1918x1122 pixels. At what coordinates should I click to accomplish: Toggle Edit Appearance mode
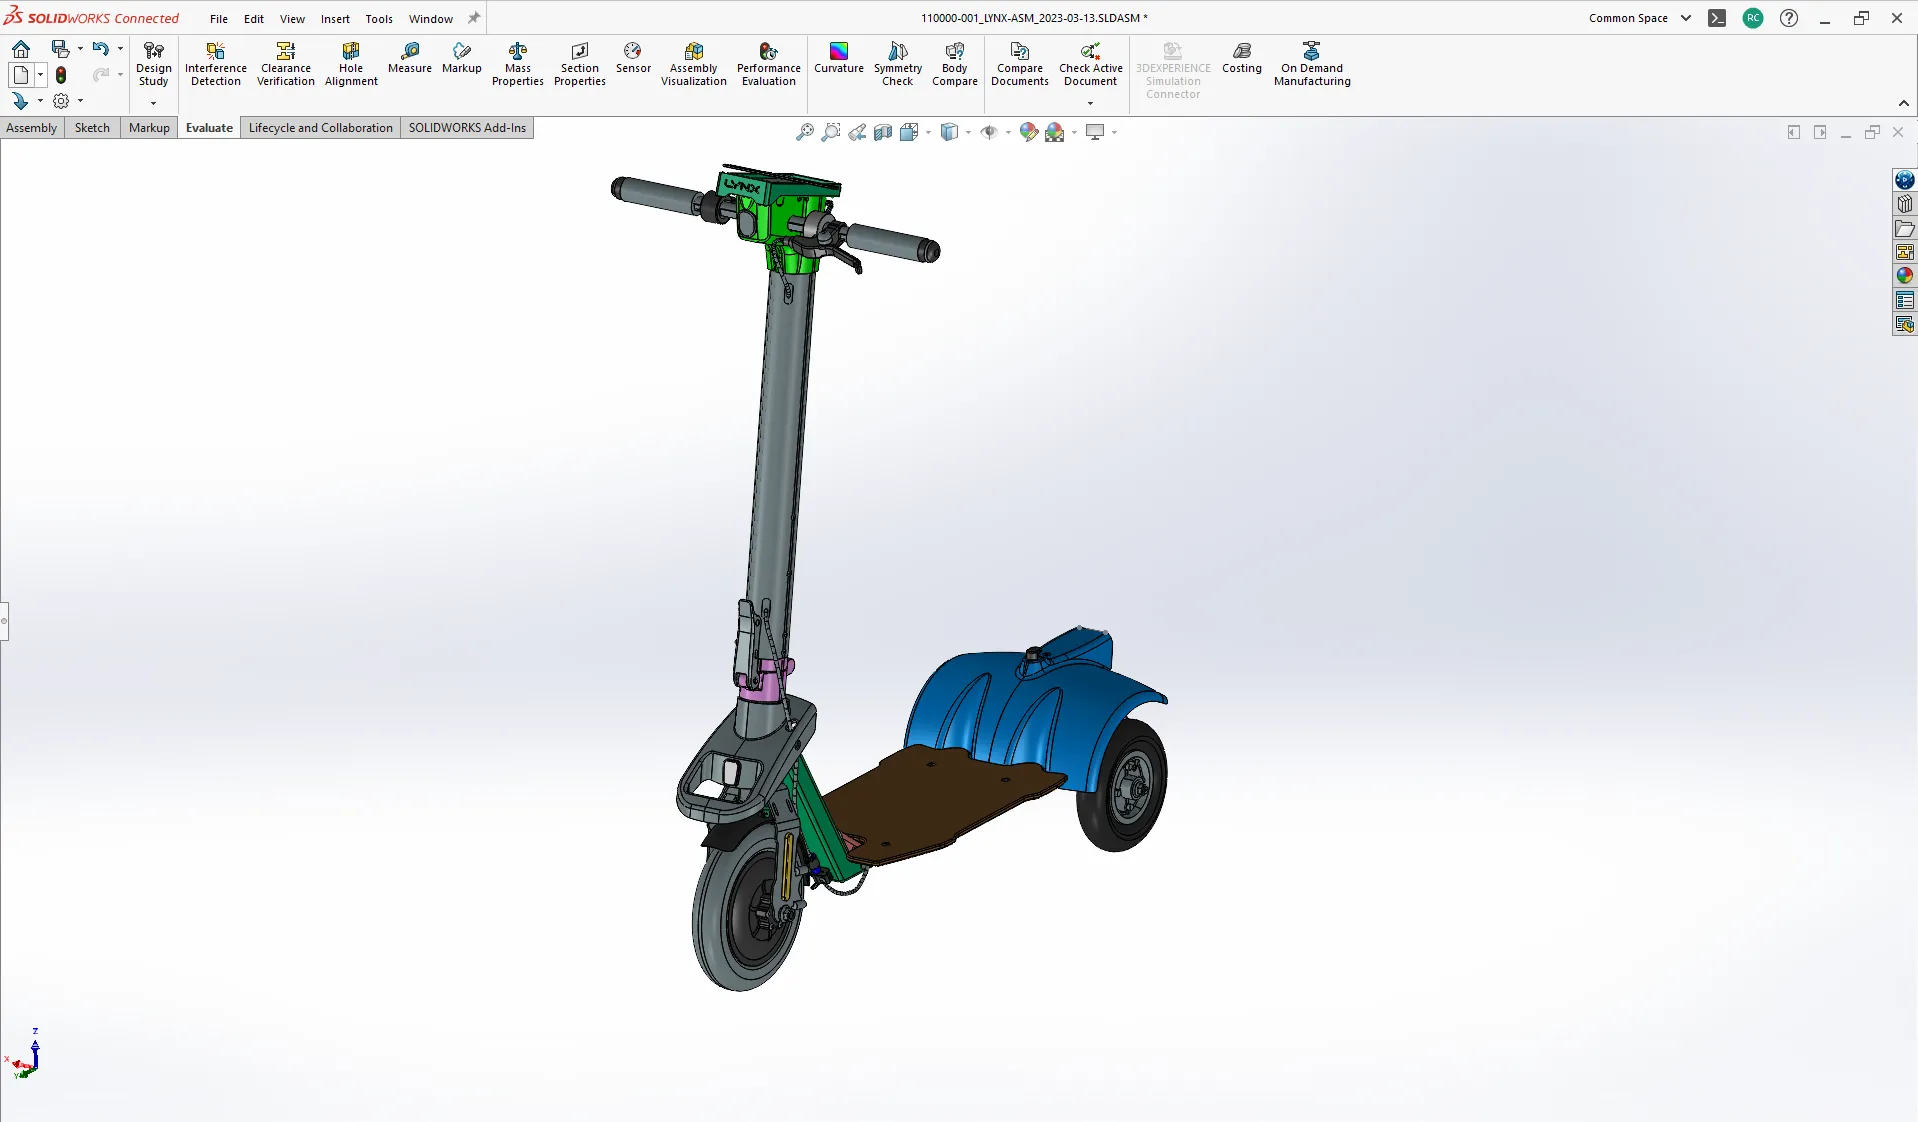click(1028, 131)
